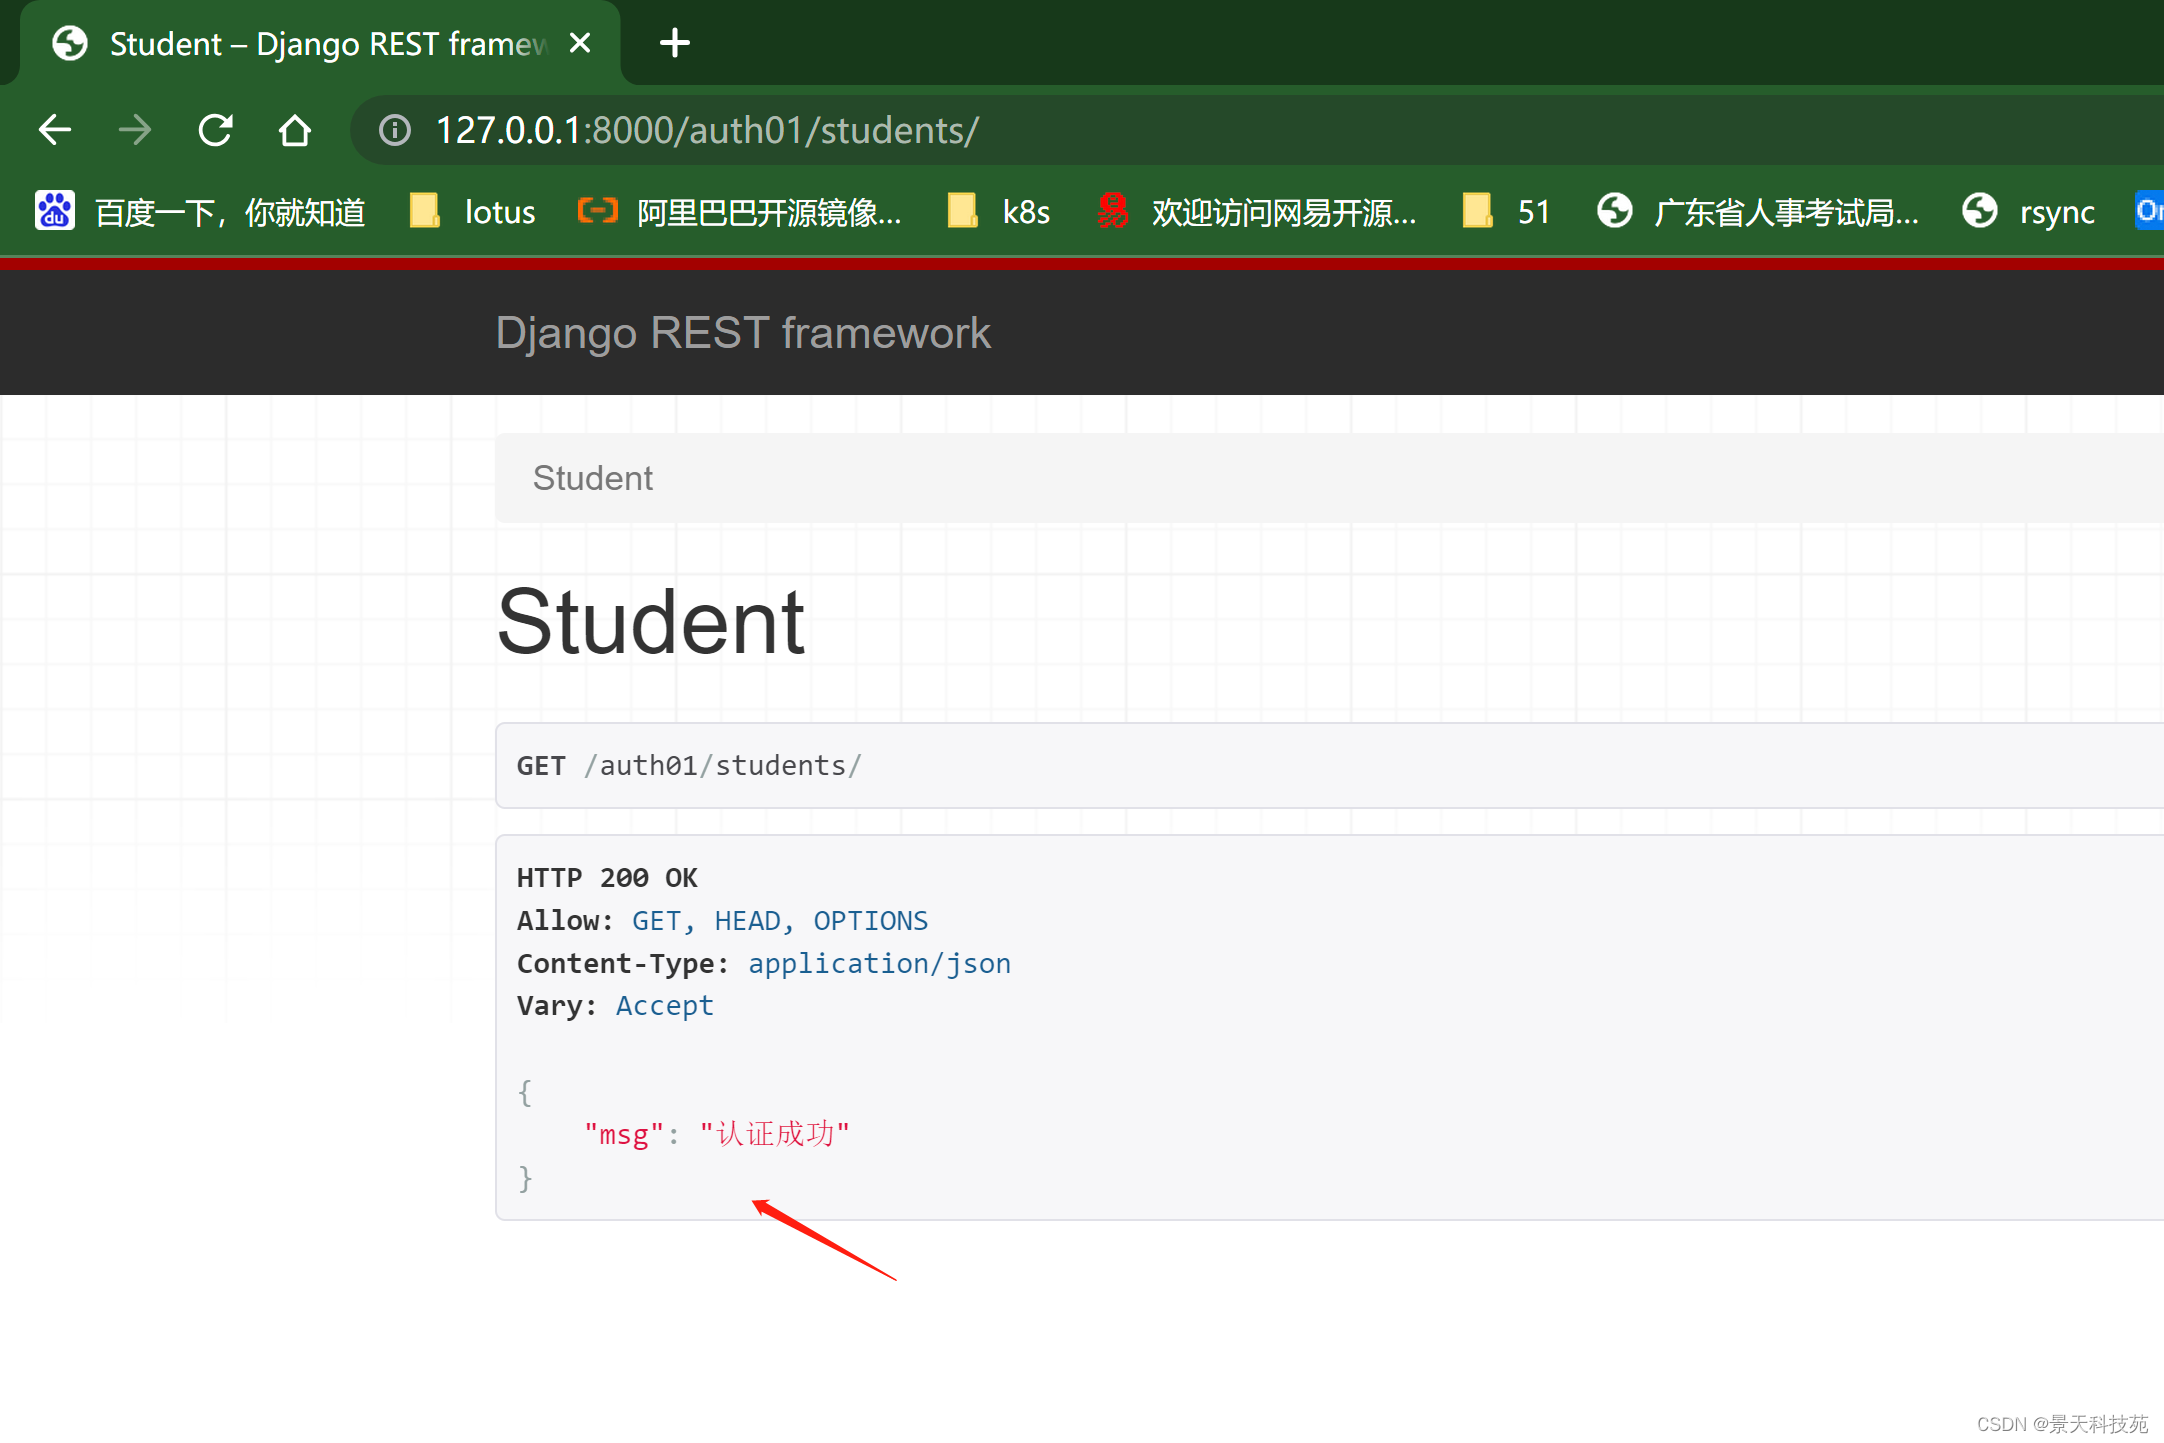Click the globe favicon on the Student tab

(x=70, y=43)
